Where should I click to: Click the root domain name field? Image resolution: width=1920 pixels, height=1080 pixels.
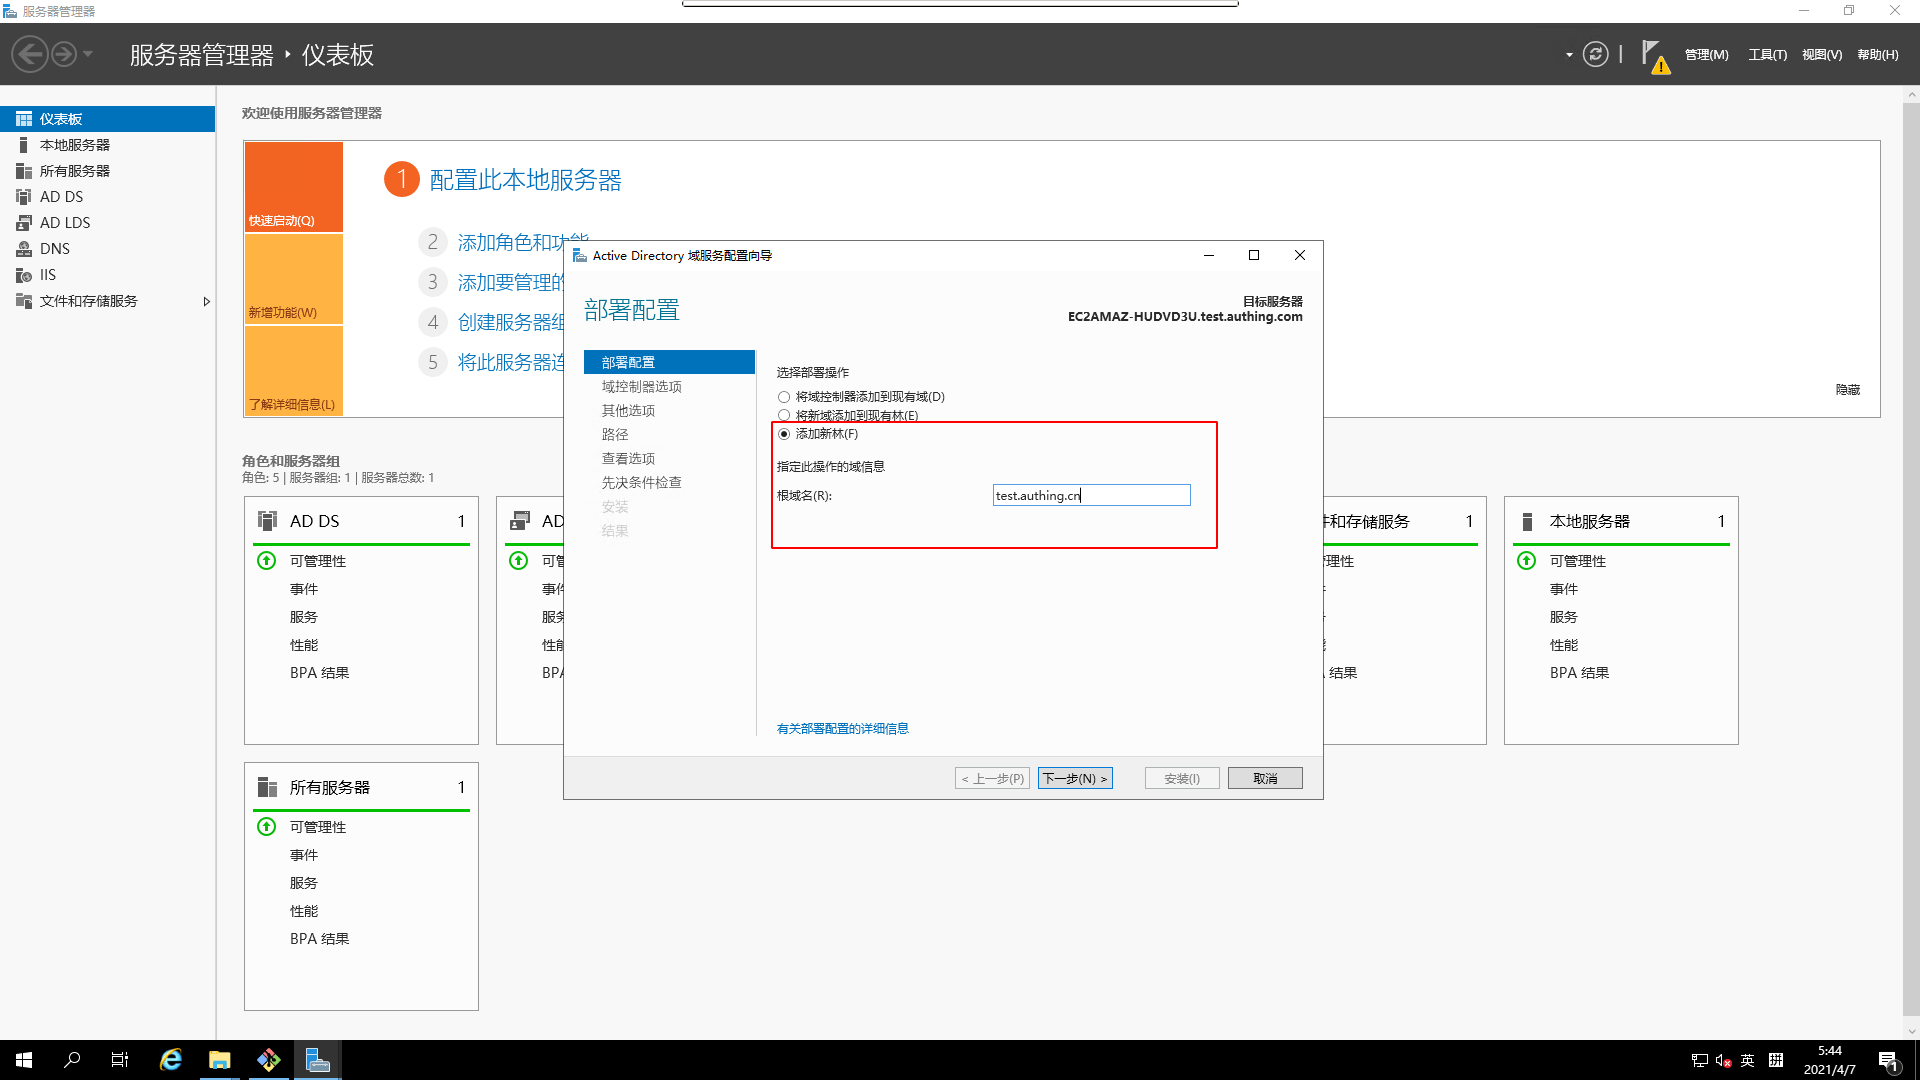click(x=1090, y=495)
